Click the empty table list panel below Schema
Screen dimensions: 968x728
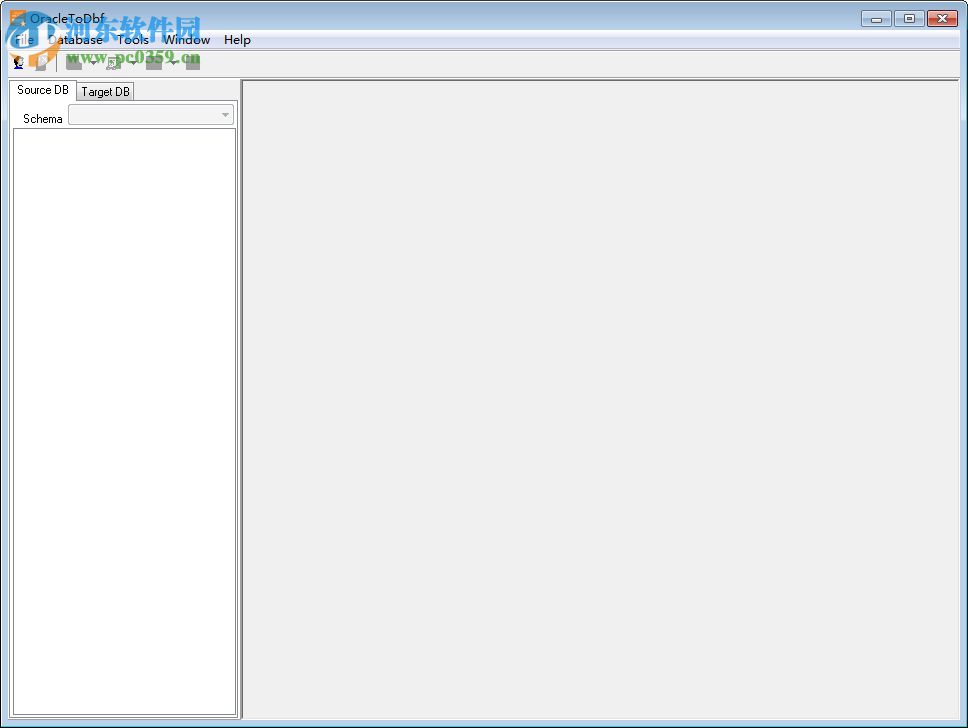pos(124,420)
